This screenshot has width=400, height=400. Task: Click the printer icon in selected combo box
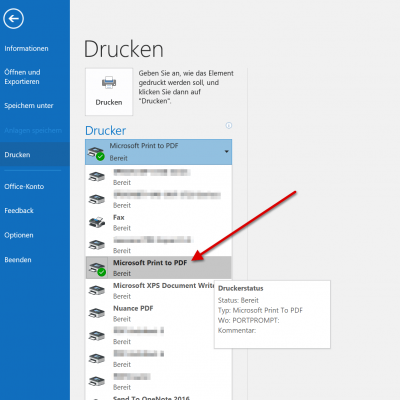[x=96, y=153]
